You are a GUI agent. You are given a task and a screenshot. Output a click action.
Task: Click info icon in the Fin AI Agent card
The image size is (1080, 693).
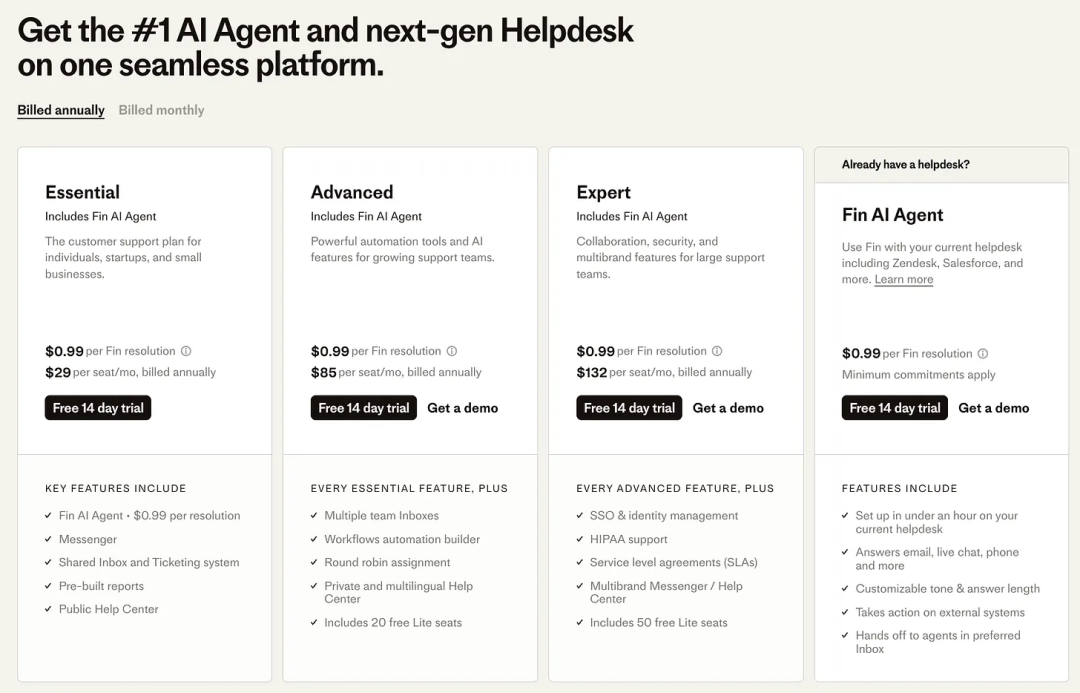[x=982, y=353]
